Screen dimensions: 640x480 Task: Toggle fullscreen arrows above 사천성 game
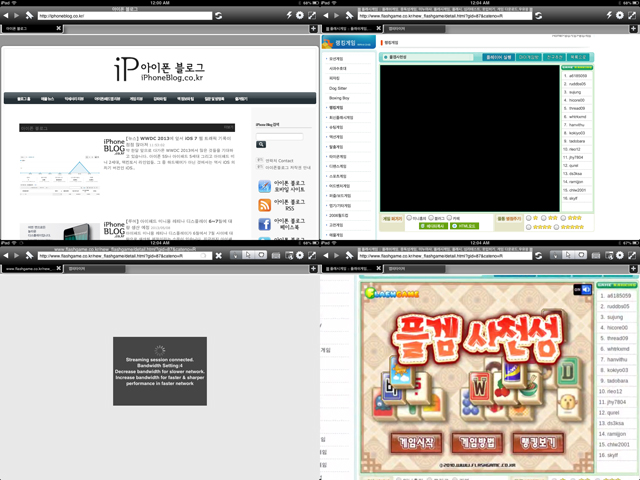coord(632,255)
